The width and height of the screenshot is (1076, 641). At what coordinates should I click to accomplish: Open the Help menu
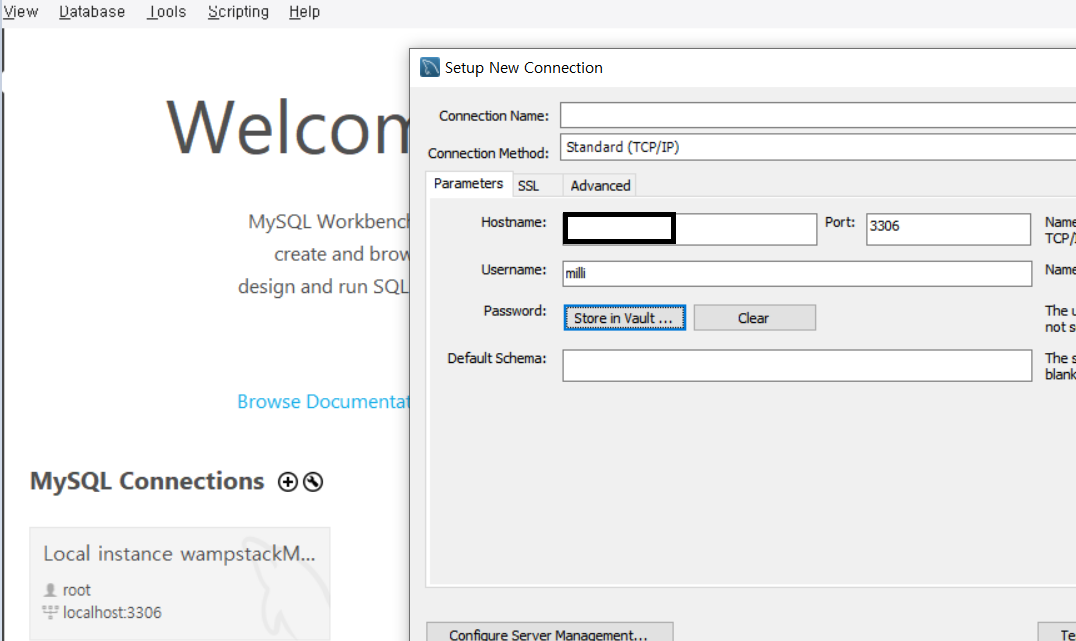pyautogui.click(x=304, y=12)
